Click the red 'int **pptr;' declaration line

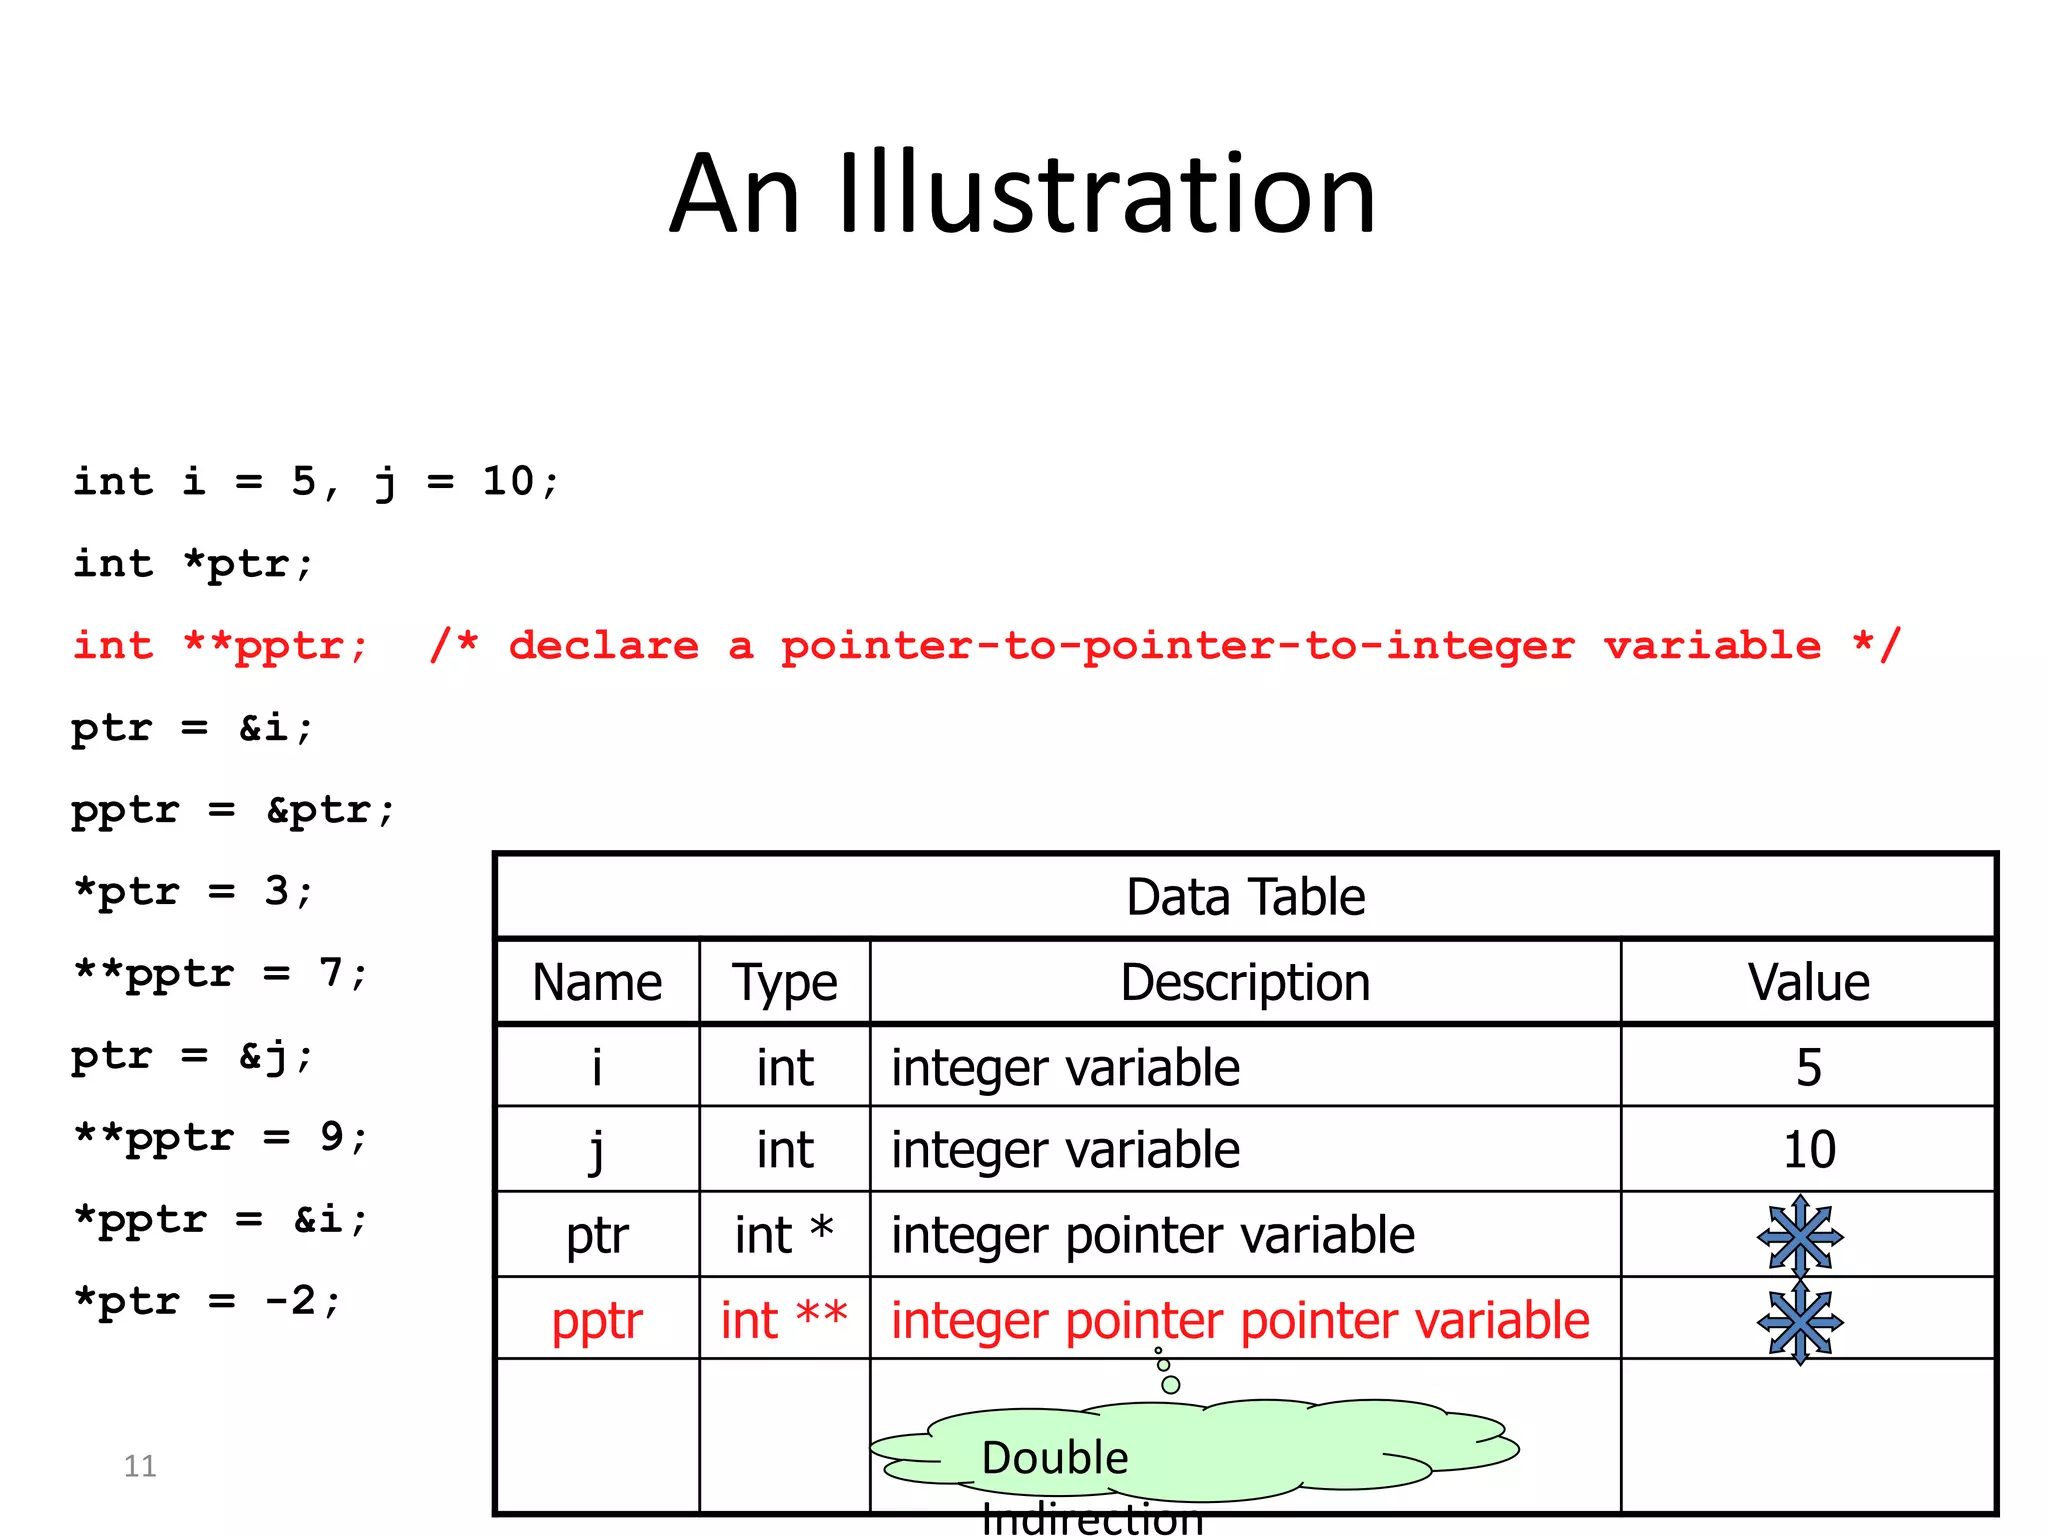tap(986, 646)
